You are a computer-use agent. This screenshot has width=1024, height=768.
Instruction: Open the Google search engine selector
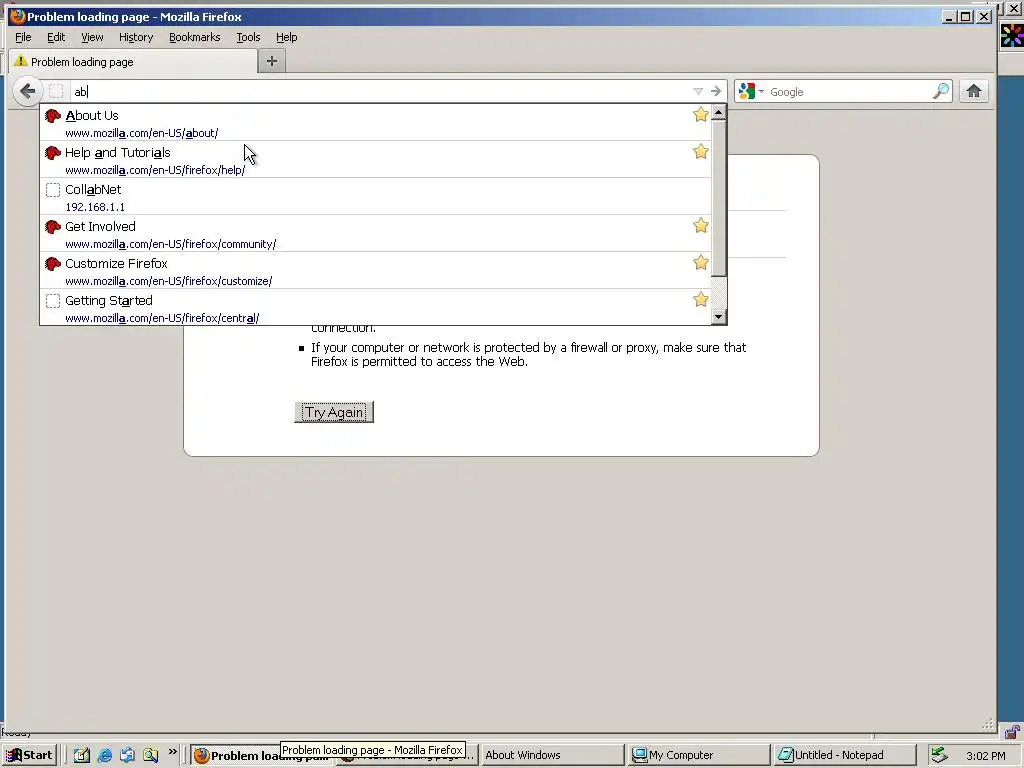point(751,91)
